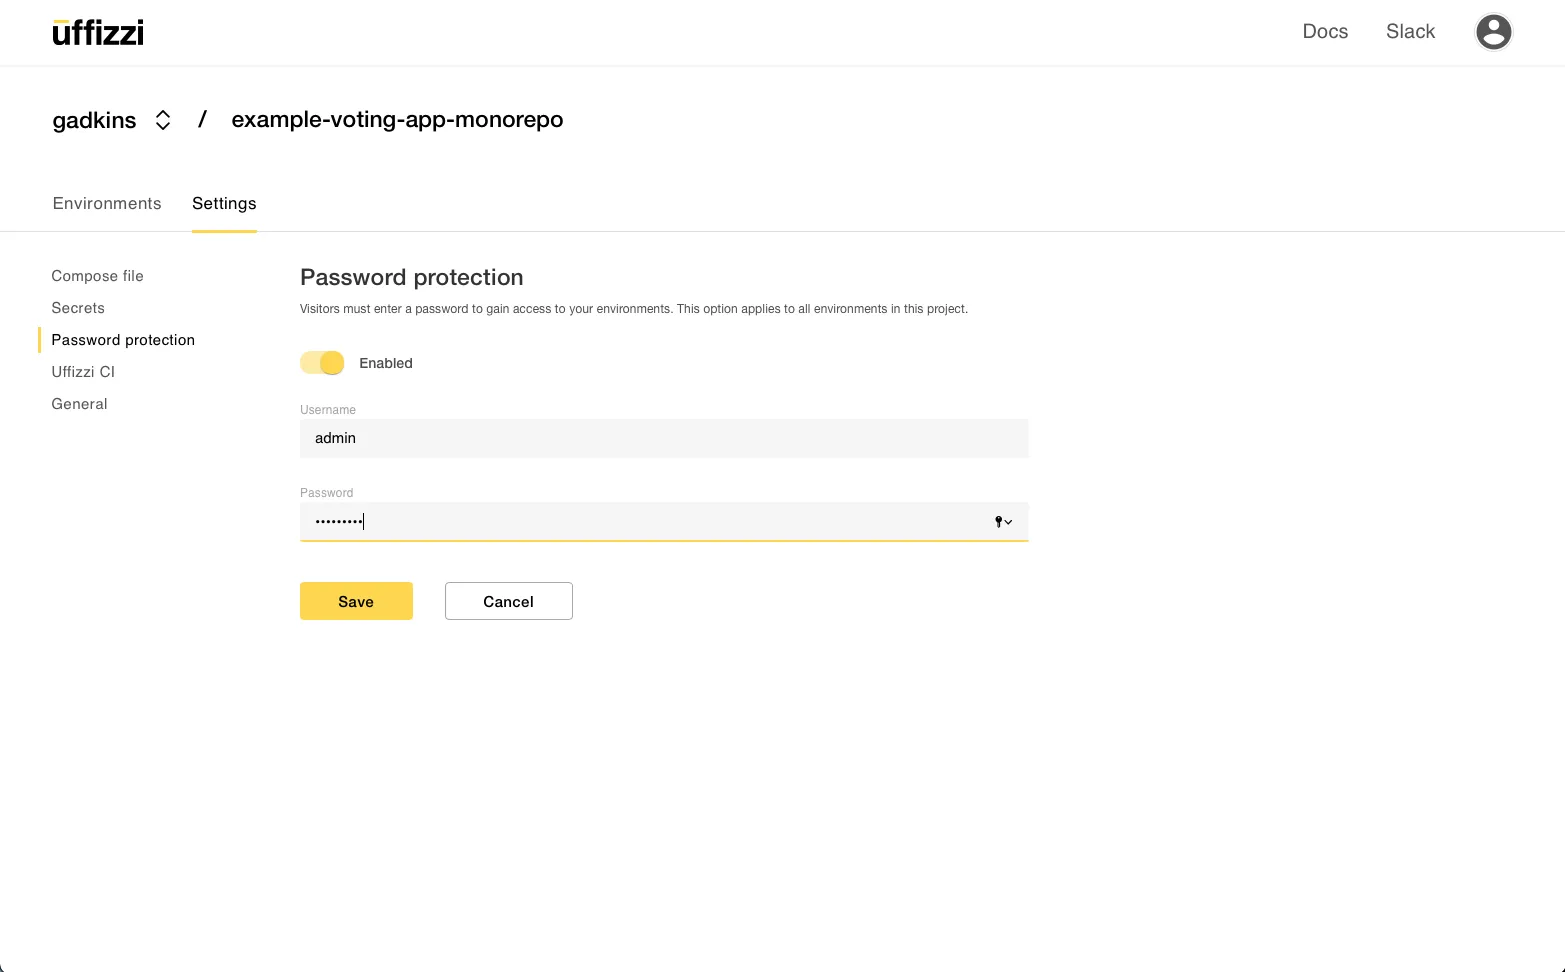Open the Docs link
This screenshot has height=972, width=1565.
pos(1325,32)
